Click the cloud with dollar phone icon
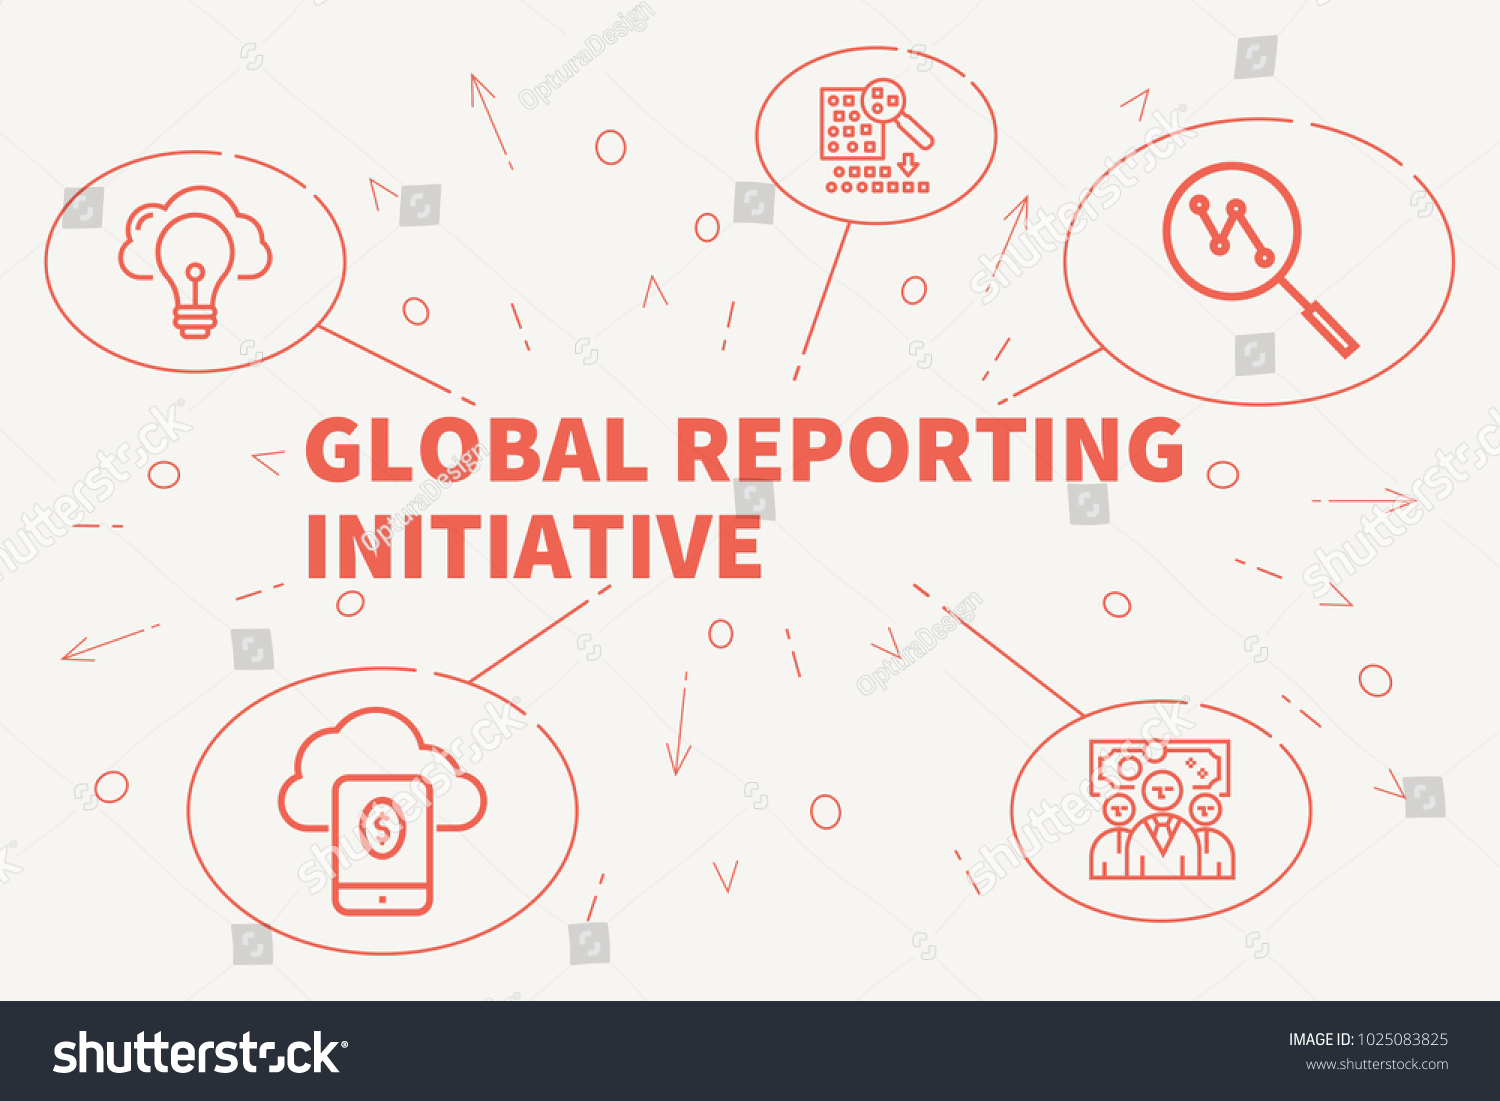The width and height of the screenshot is (1500, 1101). (x=382, y=811)
